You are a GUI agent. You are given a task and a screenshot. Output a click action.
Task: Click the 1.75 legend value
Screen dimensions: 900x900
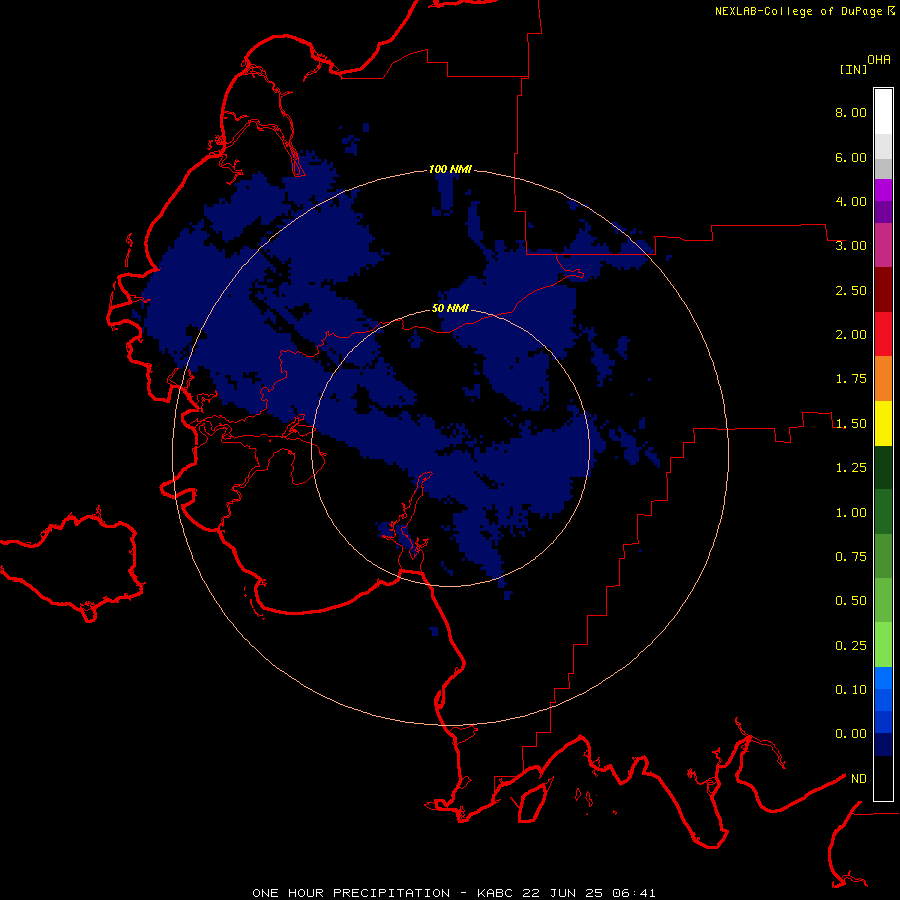851,379
